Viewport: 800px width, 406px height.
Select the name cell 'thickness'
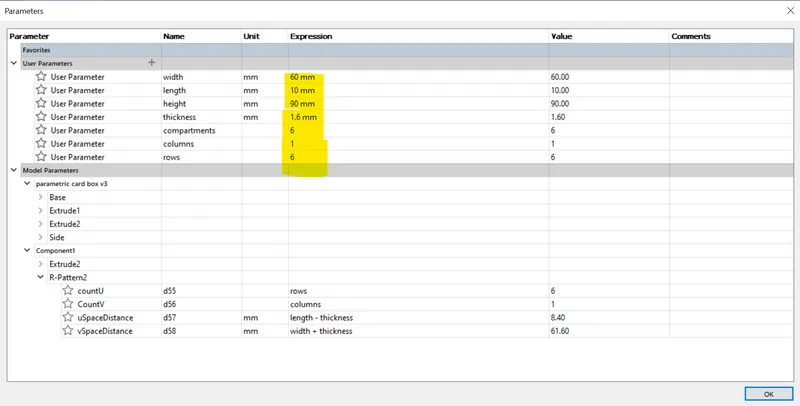tap(202, 117)
